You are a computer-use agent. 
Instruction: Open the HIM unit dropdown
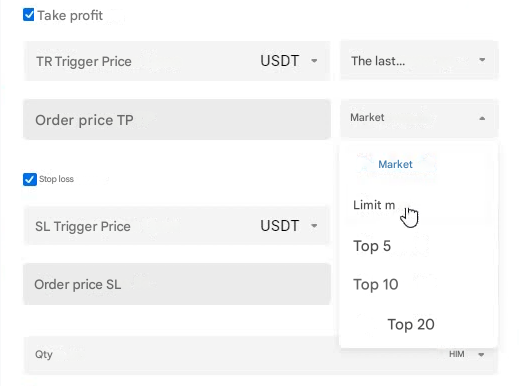(466, 354)
